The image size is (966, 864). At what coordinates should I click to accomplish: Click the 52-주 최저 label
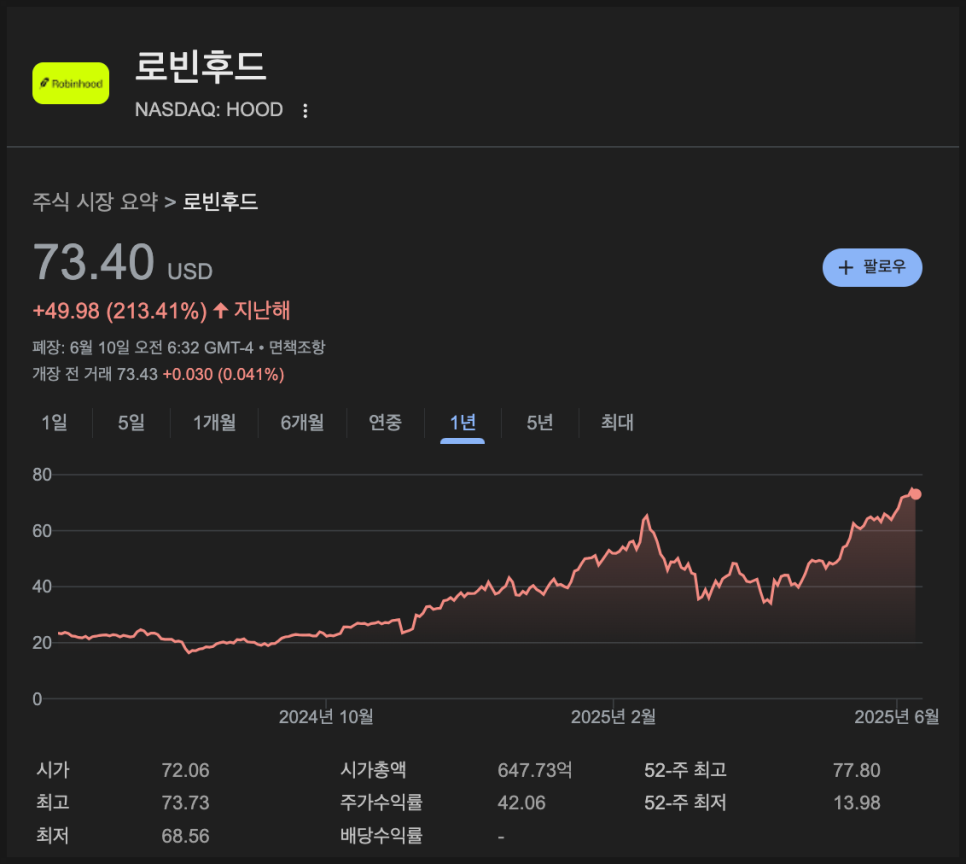coord(686,802)
